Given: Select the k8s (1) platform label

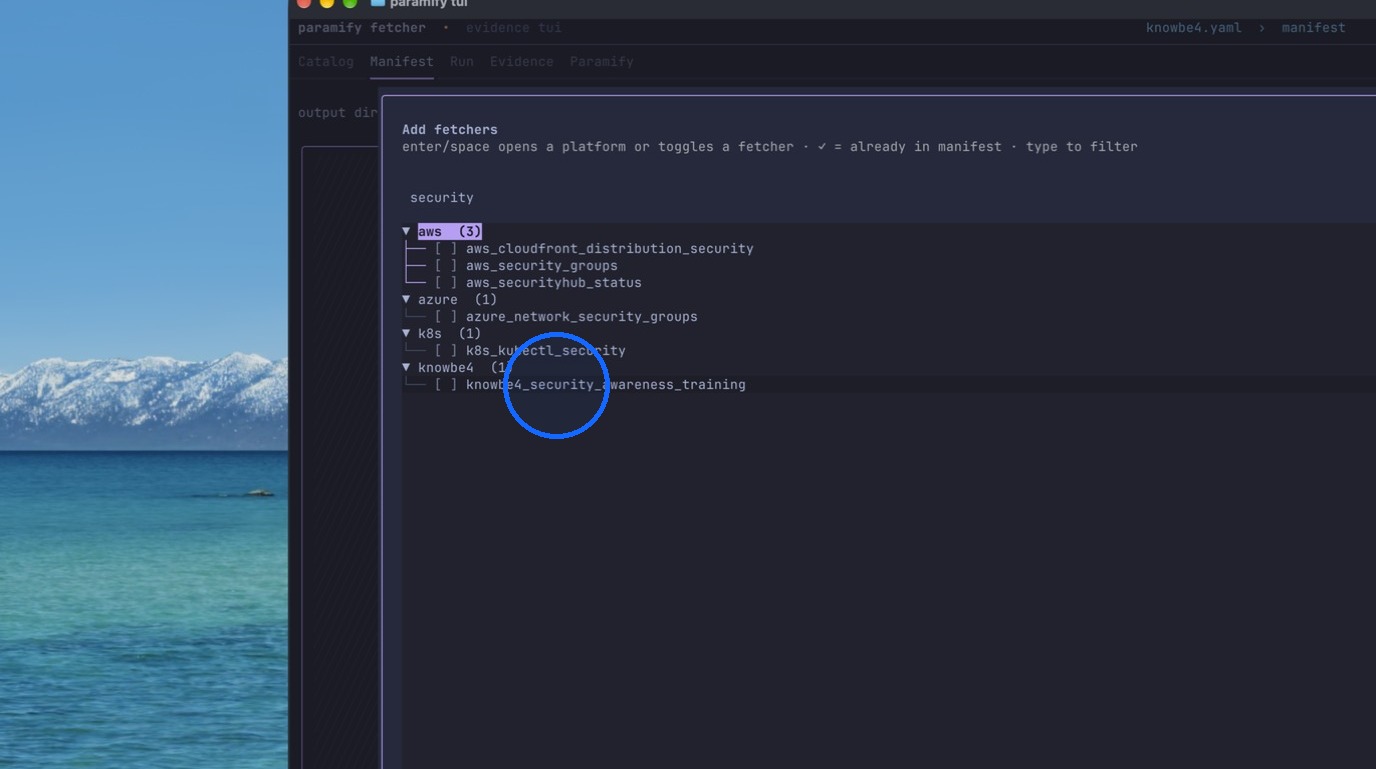Looking at the screenshot, I should pos(450,334).
